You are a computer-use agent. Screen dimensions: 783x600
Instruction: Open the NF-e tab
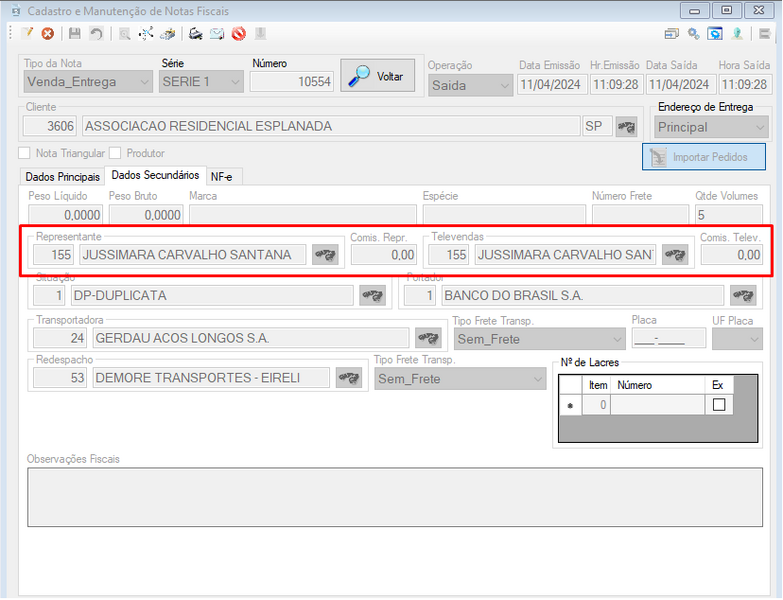point(222,177)
